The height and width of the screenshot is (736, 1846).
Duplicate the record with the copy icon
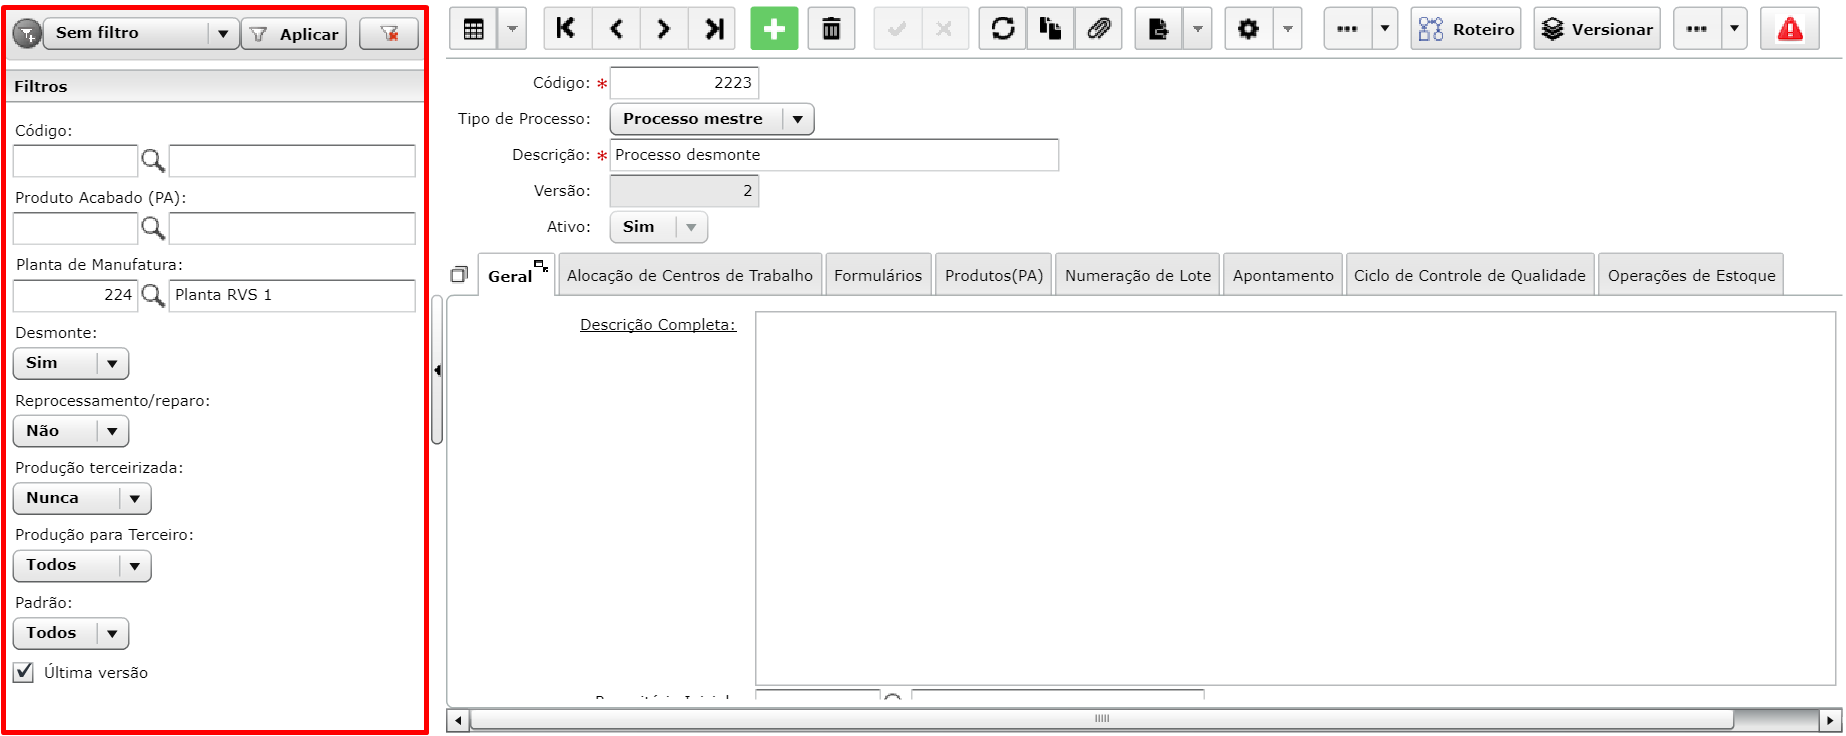pos(1050,29)
